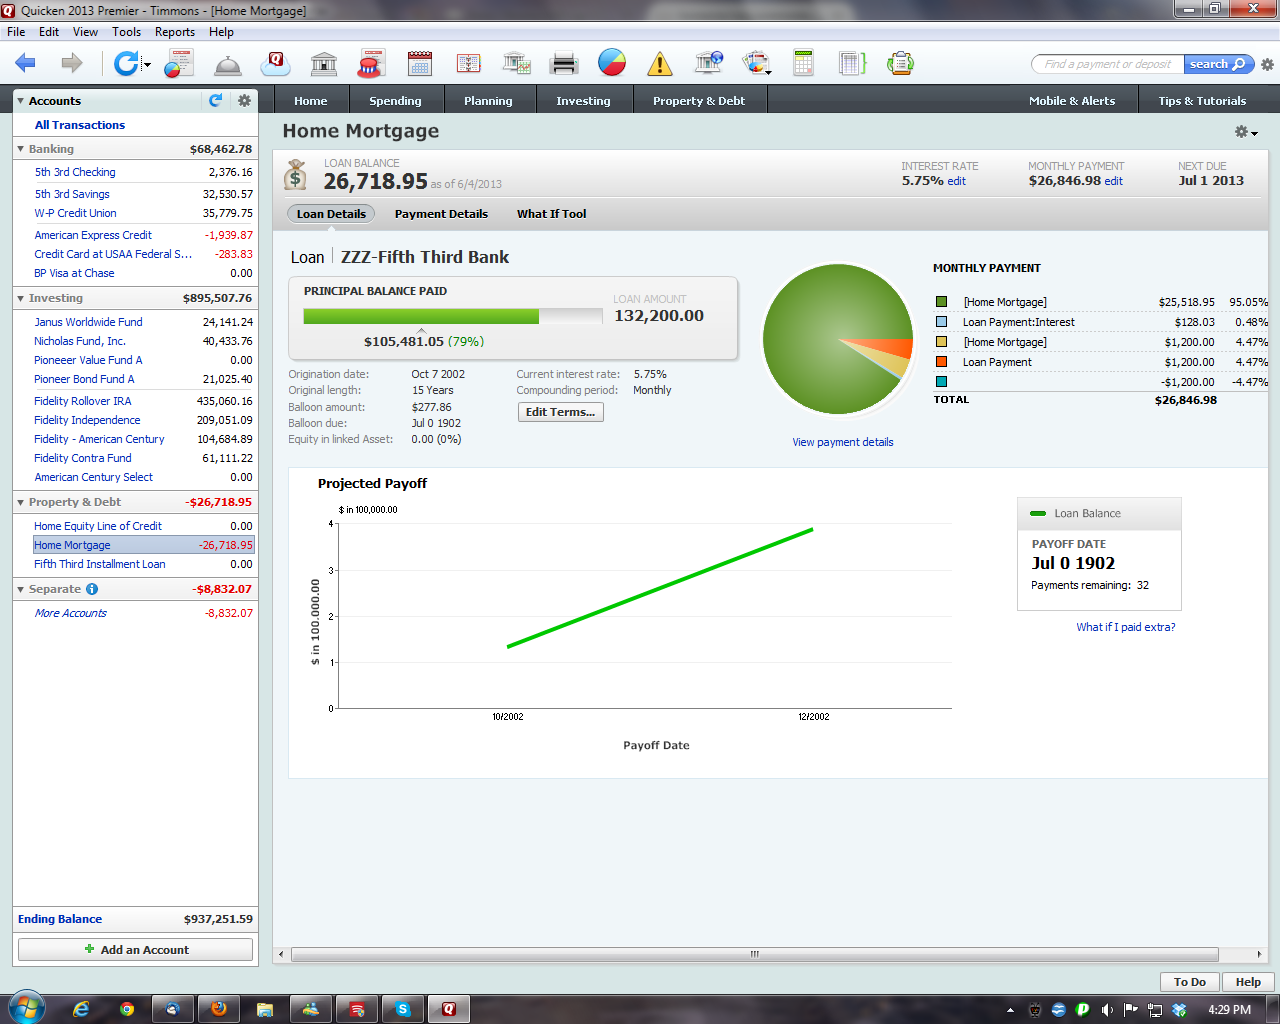Image resolution: width=1280 pixels, height=1024 pixels.
Task: Open the yellow warning triangle alerts icon
Action: (x=660, y=64)
